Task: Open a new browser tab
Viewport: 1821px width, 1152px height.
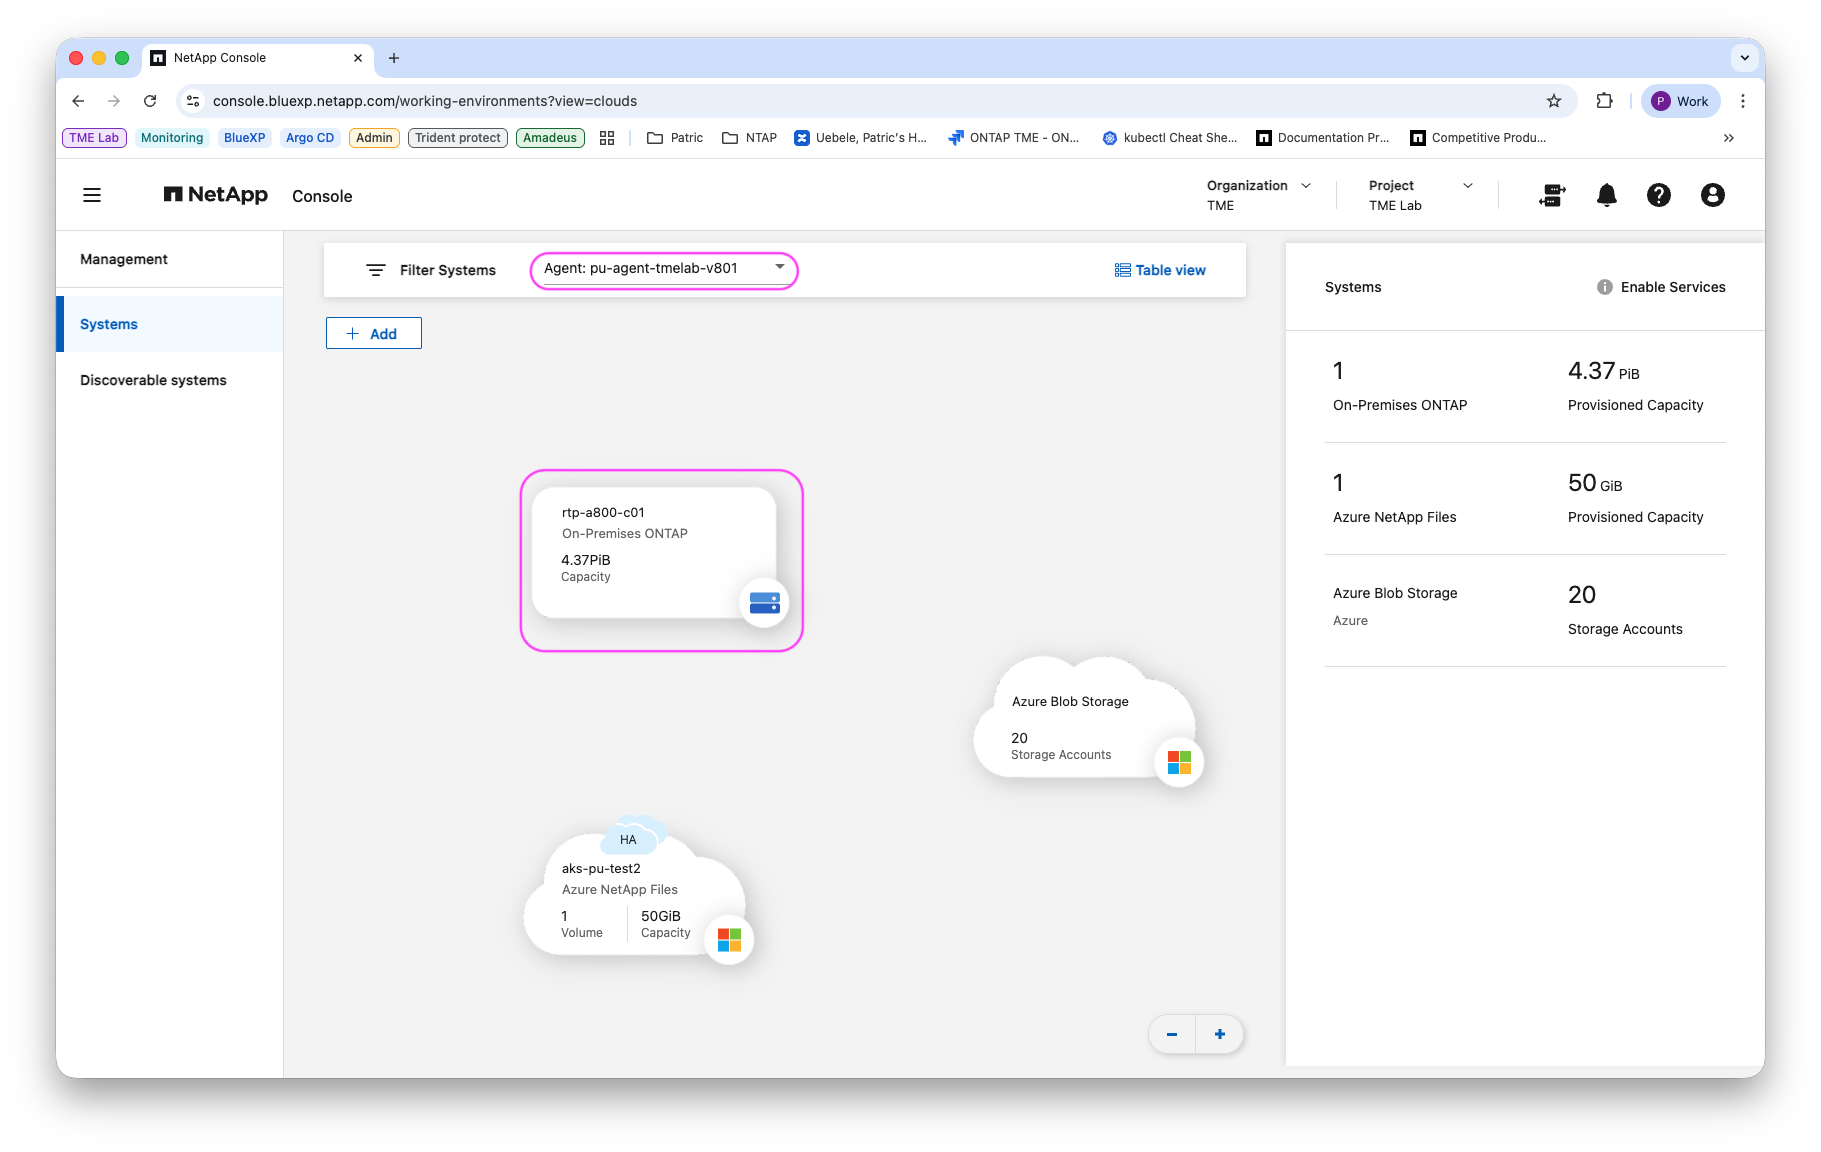Action: 394,58
